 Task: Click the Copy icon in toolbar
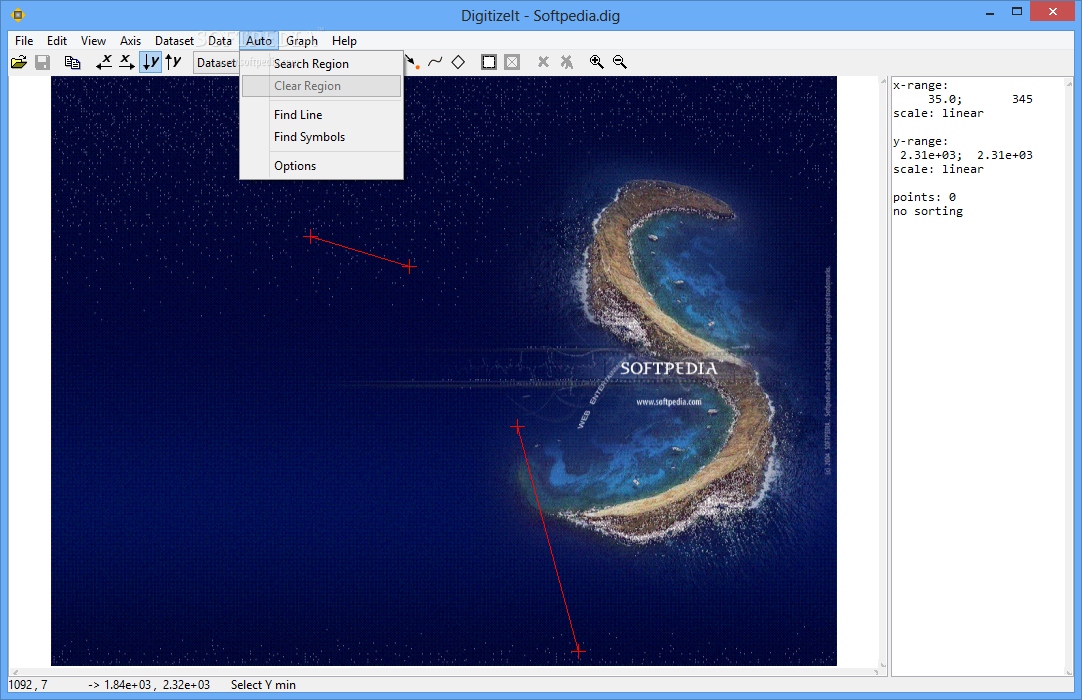click(x=72, y=62)
